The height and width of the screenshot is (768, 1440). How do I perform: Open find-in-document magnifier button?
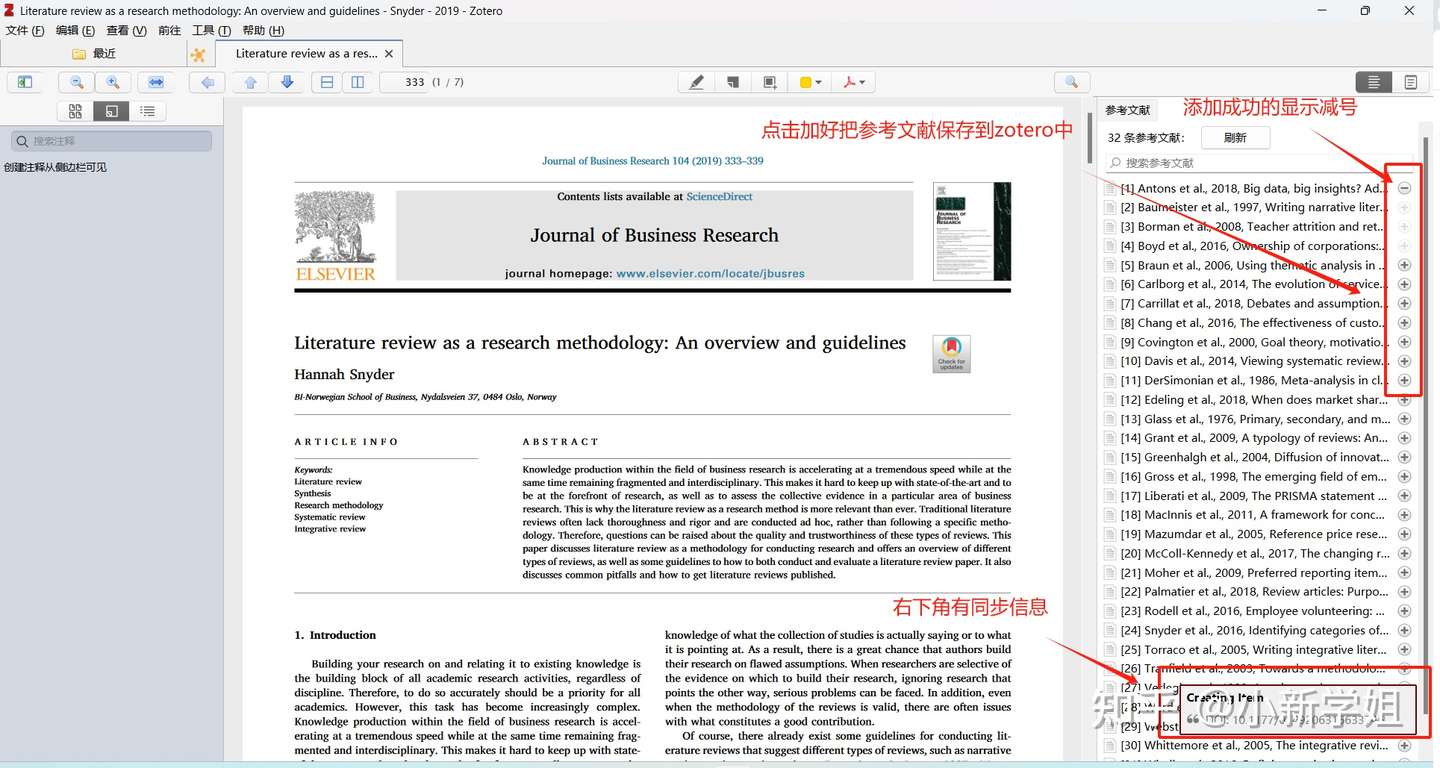1071,82
